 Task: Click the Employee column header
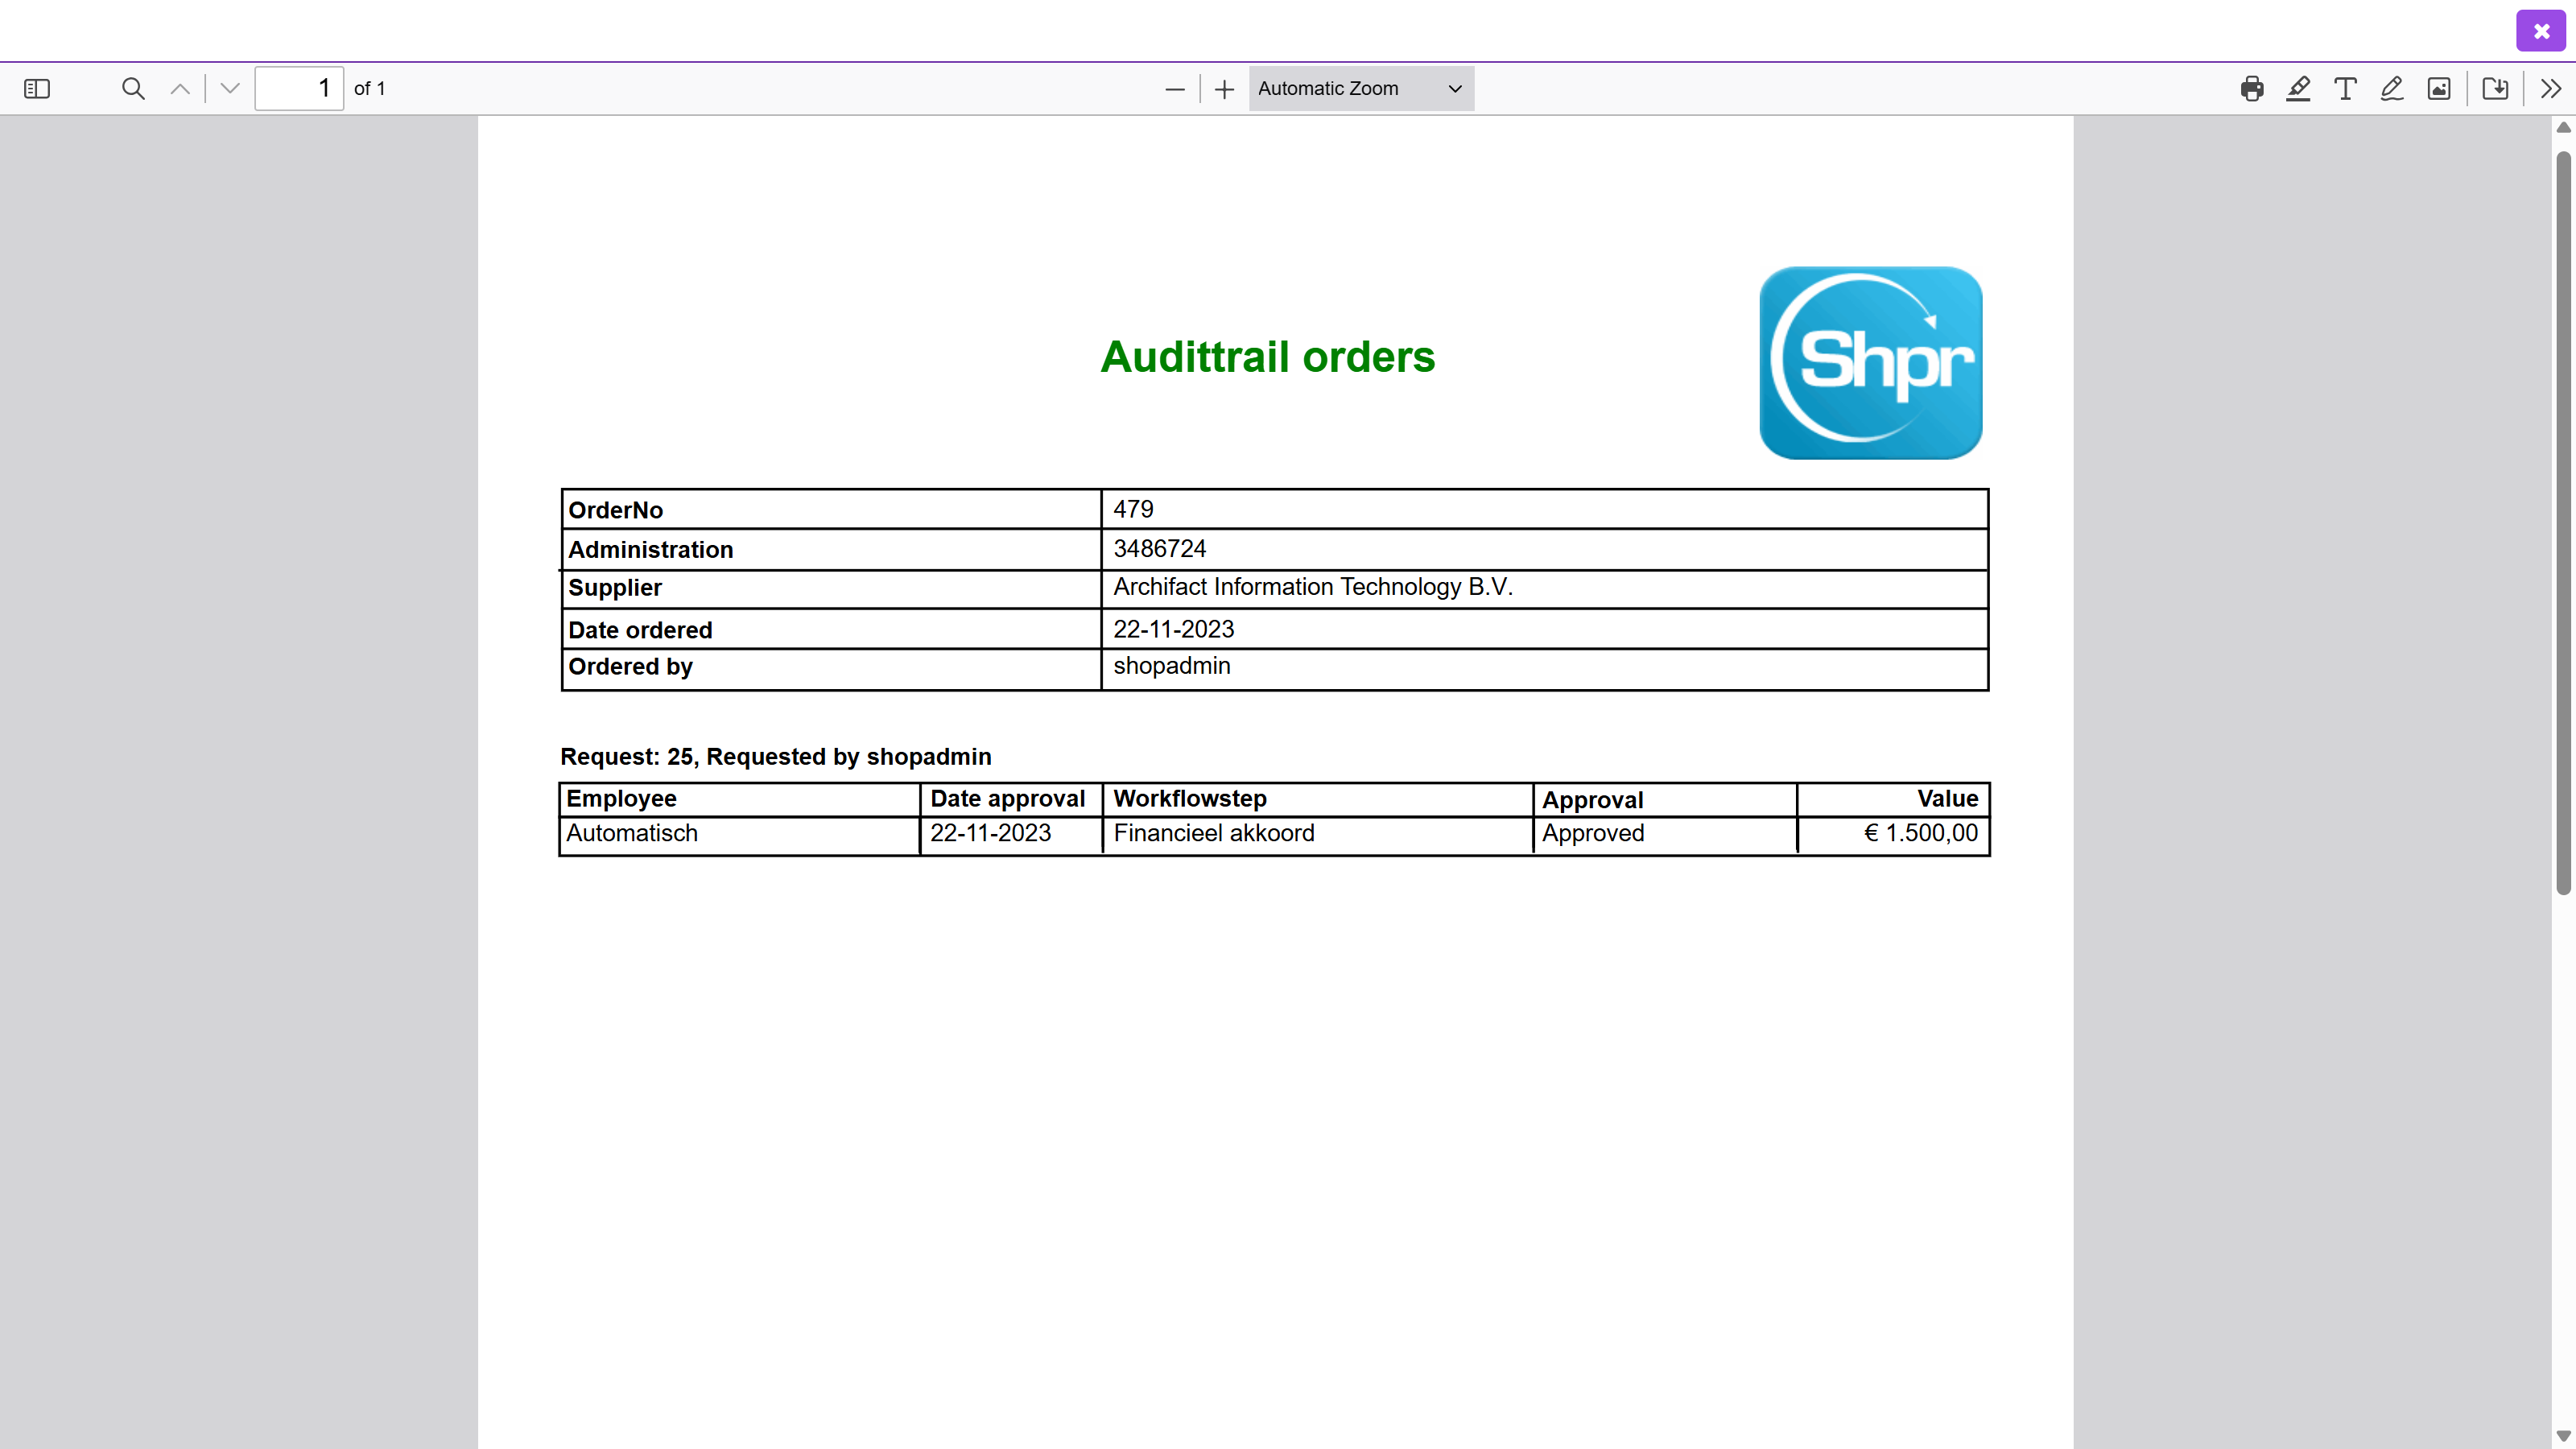point(621,799)
